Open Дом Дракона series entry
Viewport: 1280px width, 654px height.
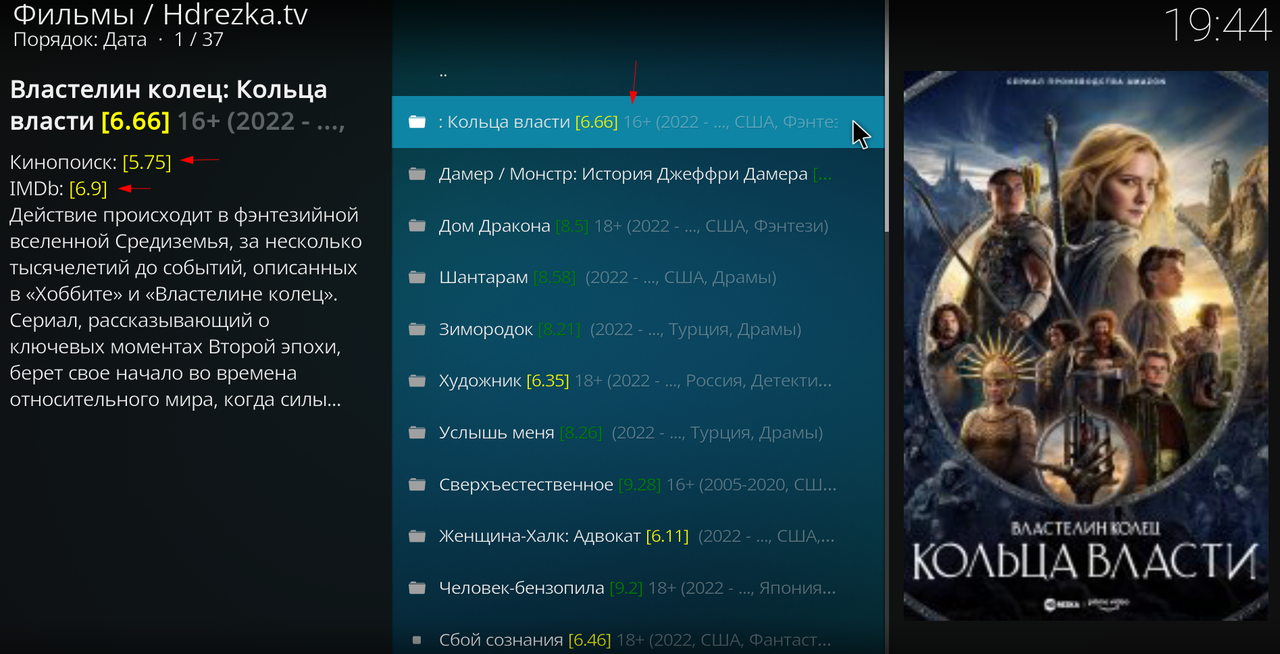tap(638, 226)
